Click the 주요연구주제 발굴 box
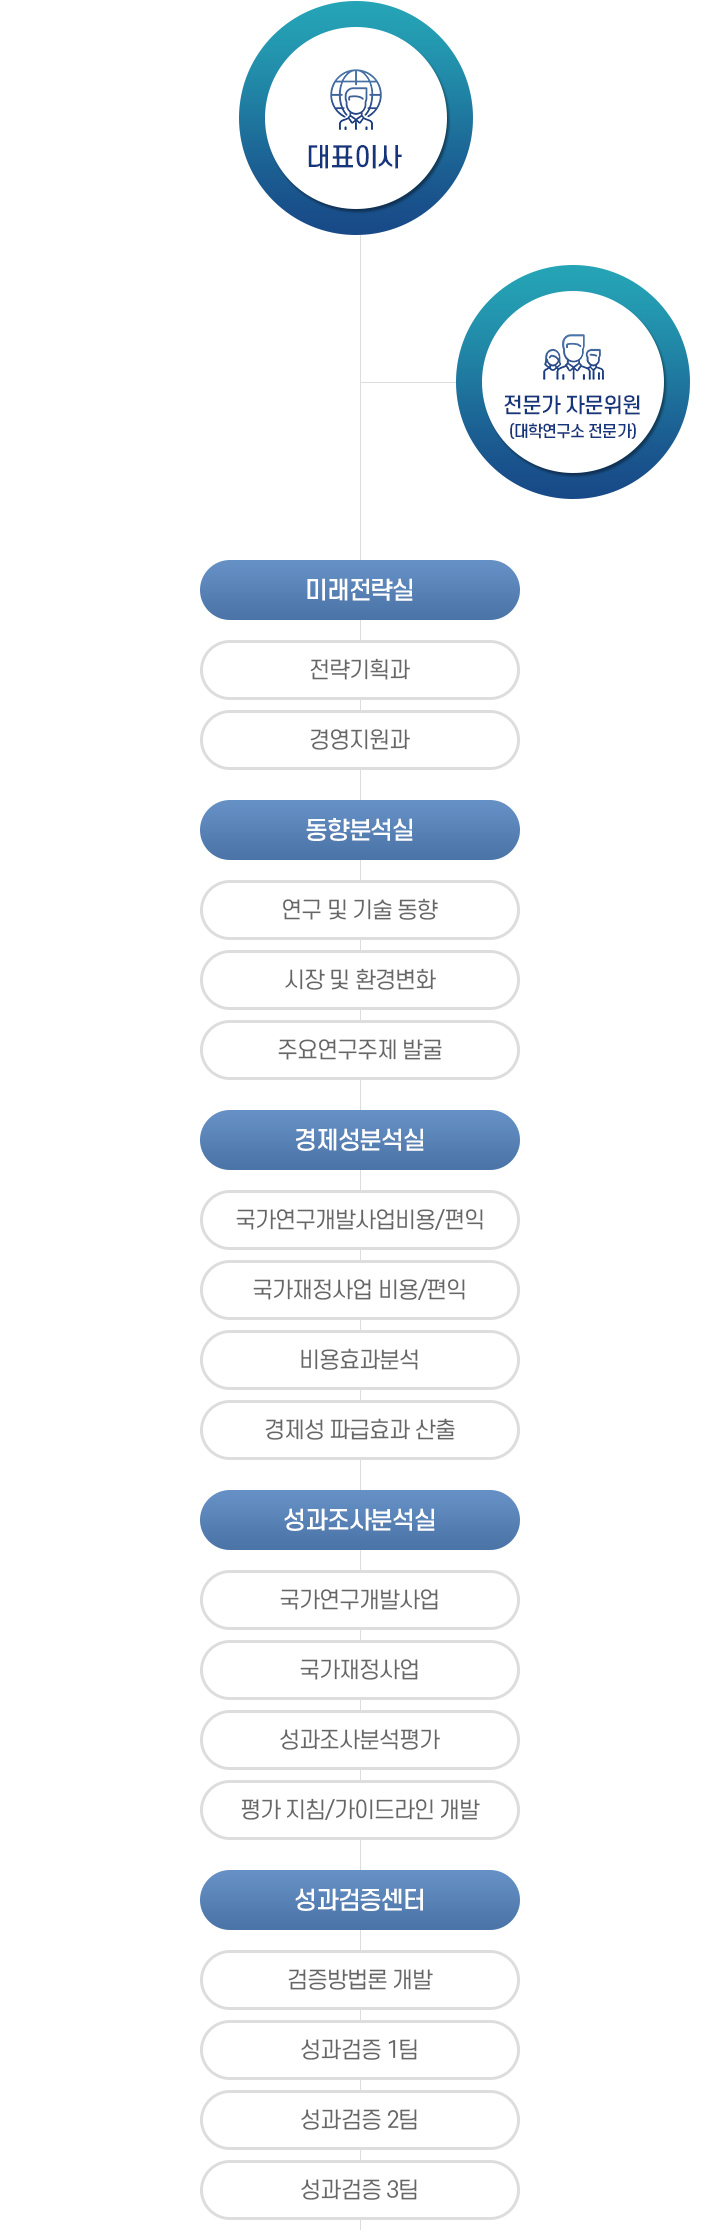The image size is (720, 2230). pyautogui.click(x=360, y=1050)
